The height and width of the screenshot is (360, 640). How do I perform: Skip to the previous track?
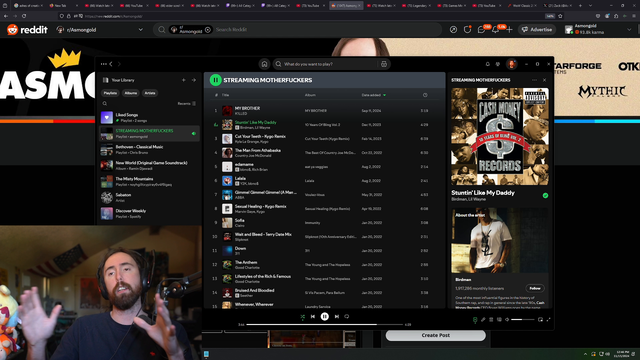click(313, 316)
